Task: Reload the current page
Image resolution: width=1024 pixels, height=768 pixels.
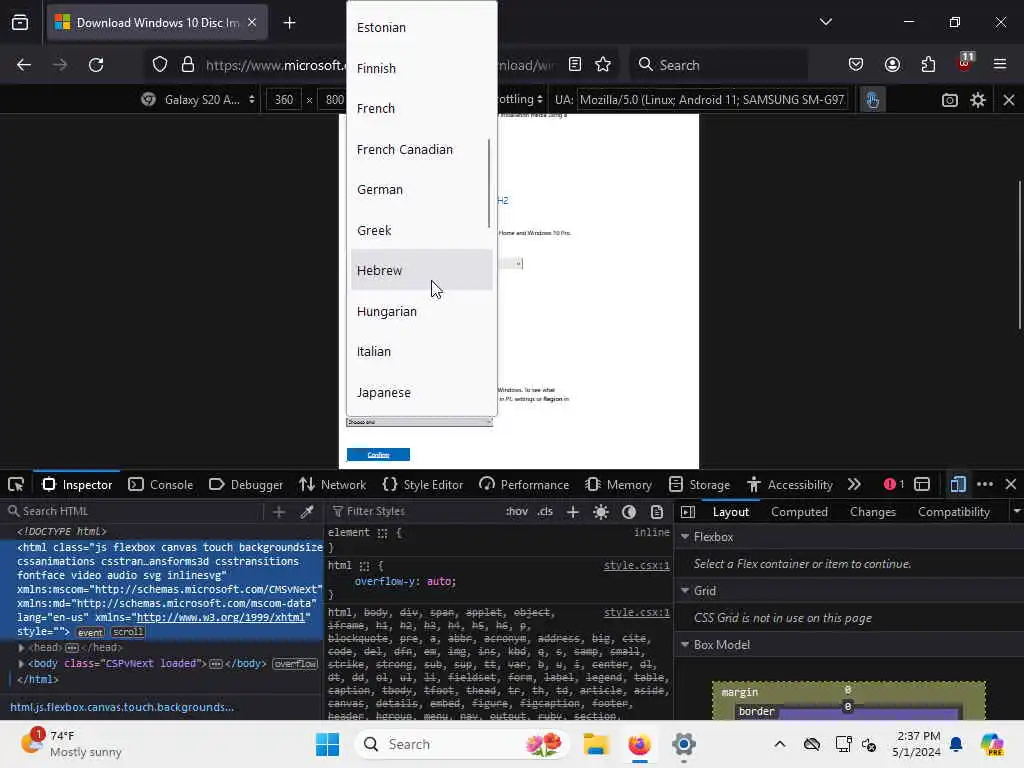Action: pyautogui.click(x=96, y=65)
